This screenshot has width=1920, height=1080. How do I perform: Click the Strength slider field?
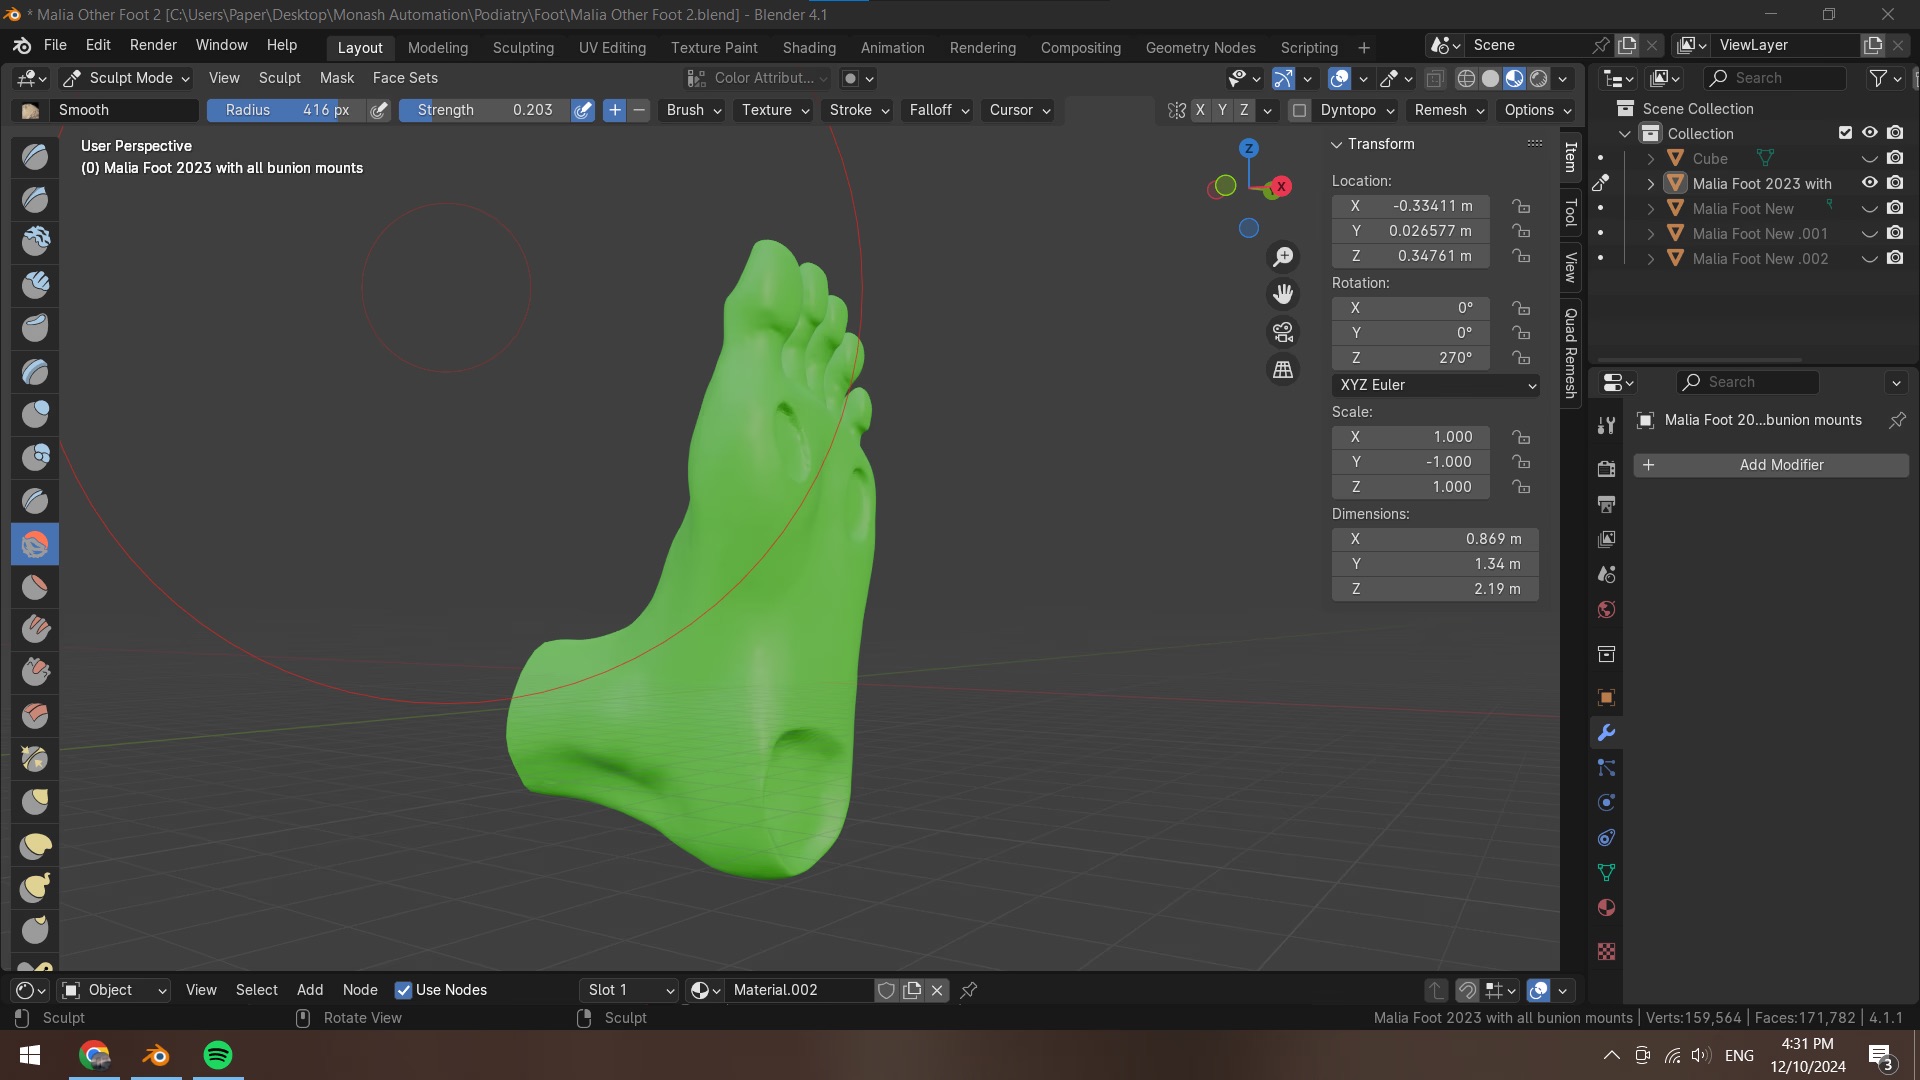[484, 110]
